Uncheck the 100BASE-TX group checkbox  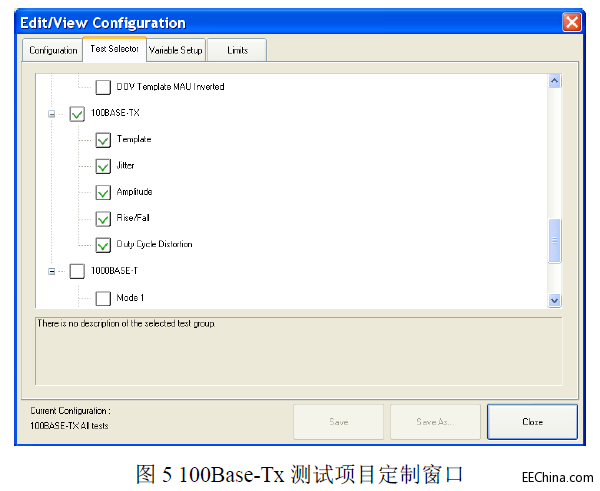[x=77, y=114]
